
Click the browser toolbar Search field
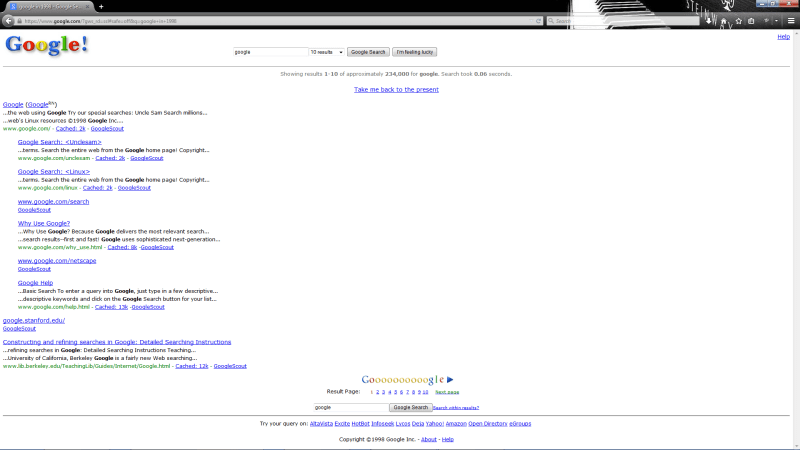pyautogui.click(x=622, y=21)
